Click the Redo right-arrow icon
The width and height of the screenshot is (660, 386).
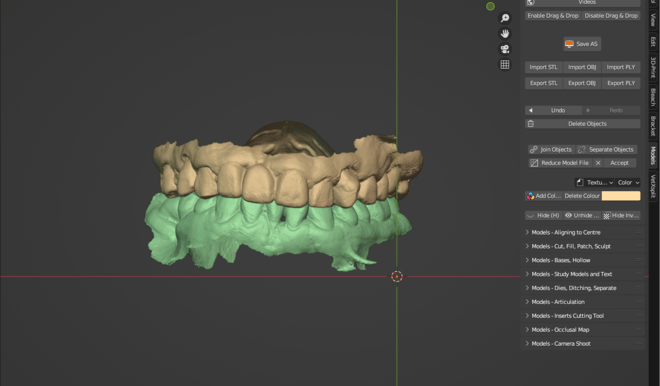588,110
